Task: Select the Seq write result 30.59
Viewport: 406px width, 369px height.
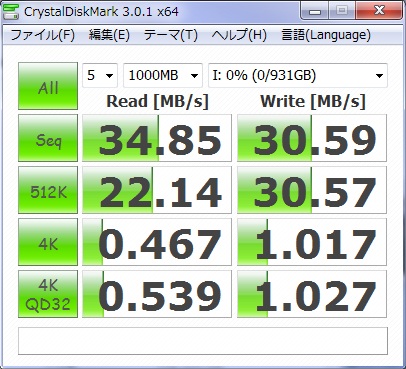Action: coord(312,138)
